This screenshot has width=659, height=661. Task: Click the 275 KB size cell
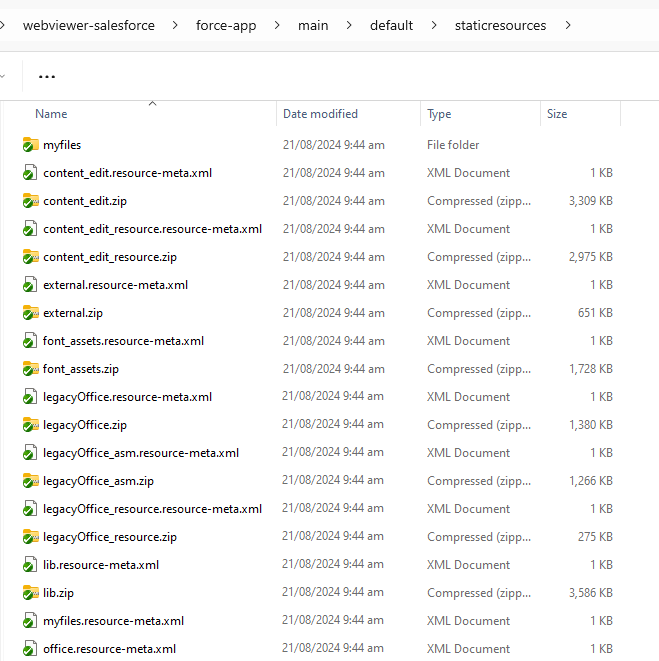click(x=595, y=537)
